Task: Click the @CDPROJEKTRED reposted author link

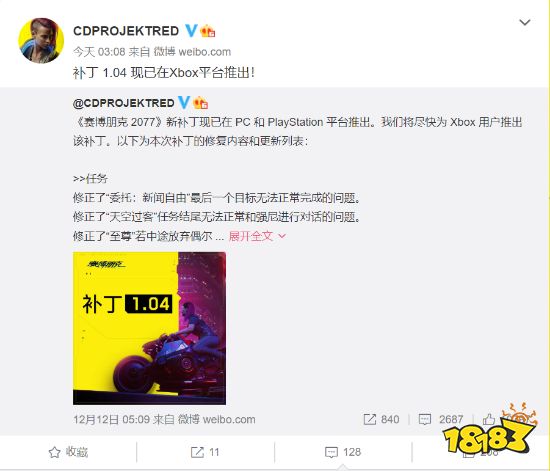Action: [x=123, y=103]
